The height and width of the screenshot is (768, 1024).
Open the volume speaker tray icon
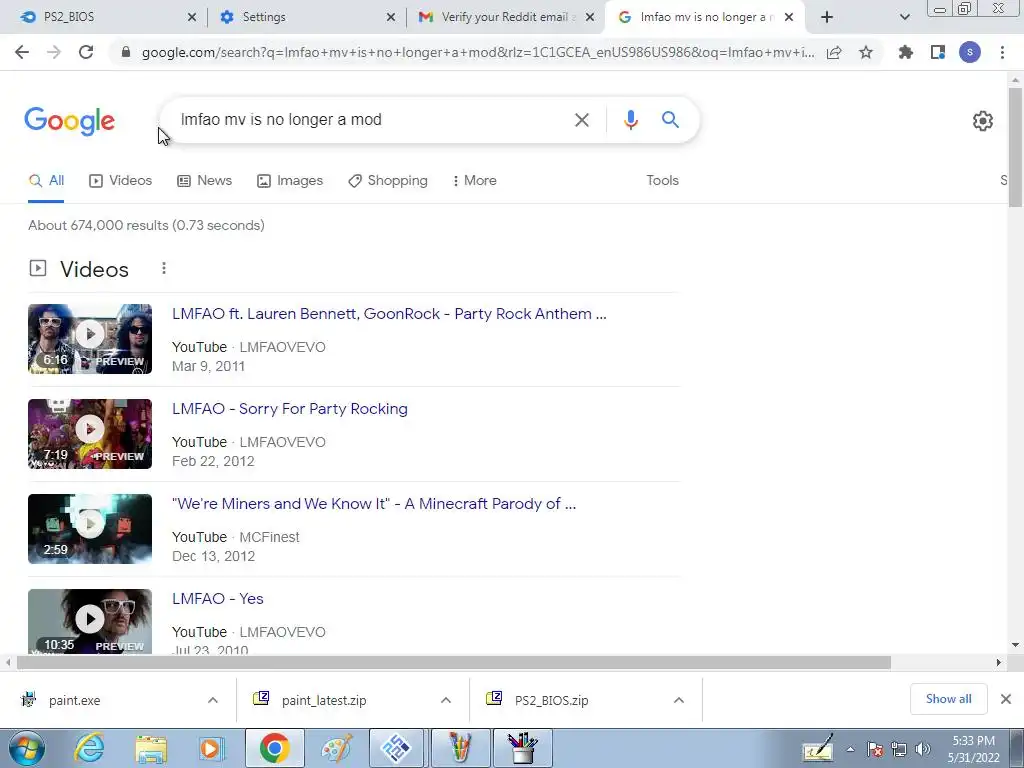(x=923, y=750)
